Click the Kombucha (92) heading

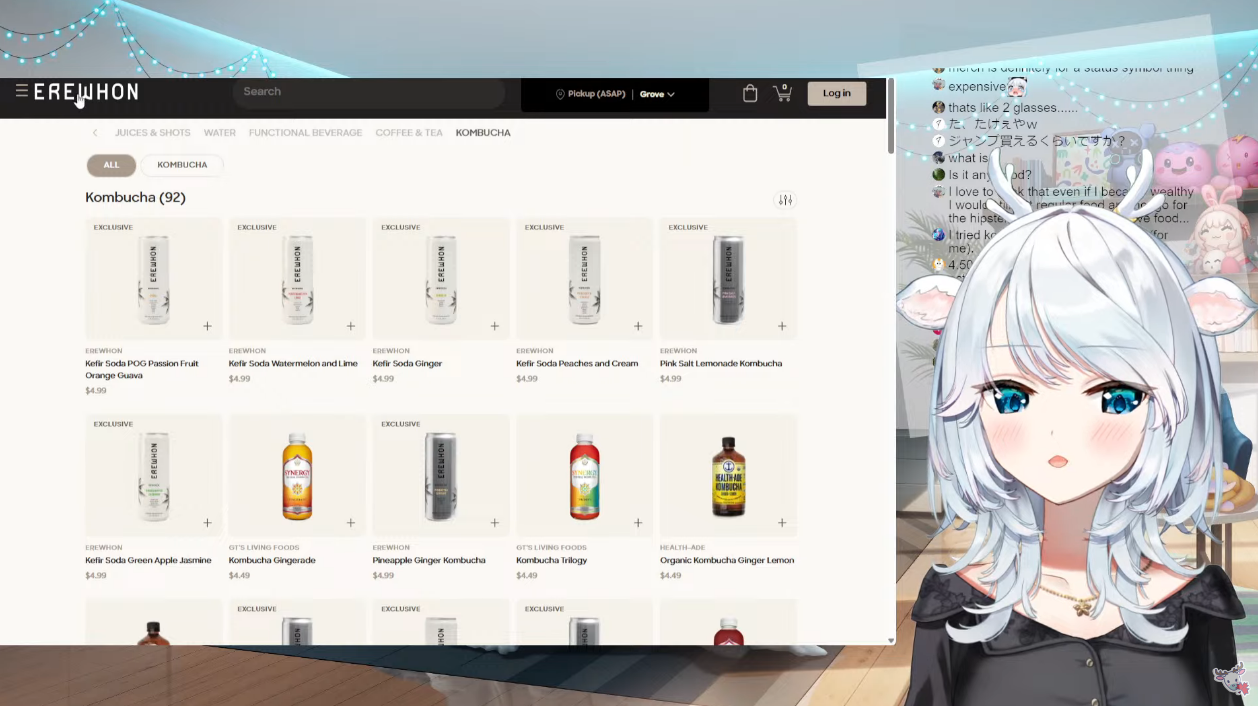135,197
